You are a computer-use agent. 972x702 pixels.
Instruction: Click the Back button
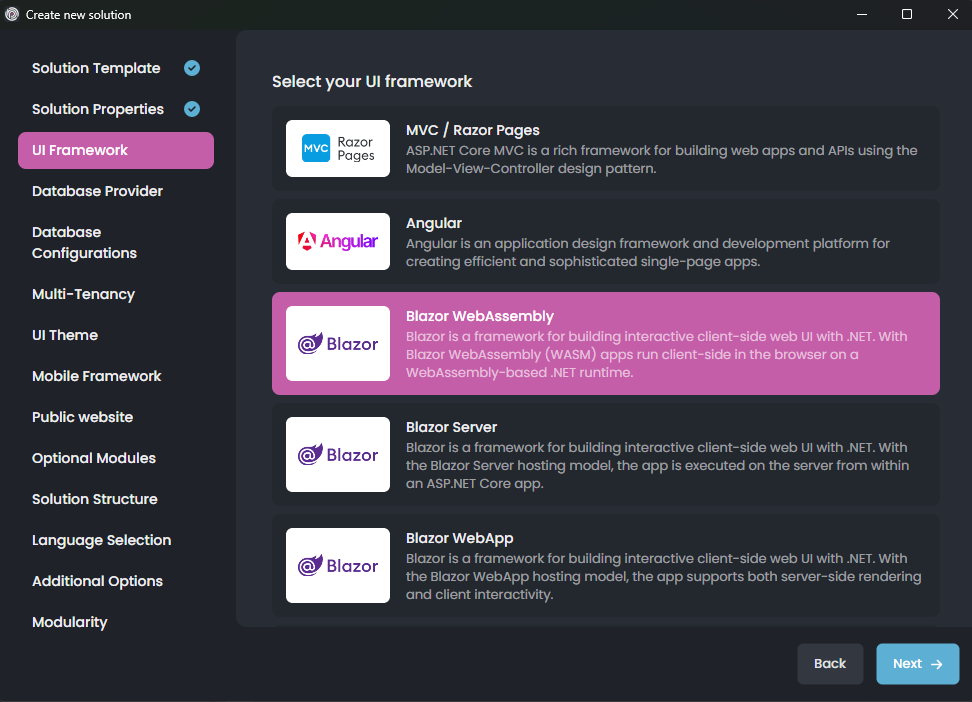point(830,664)
